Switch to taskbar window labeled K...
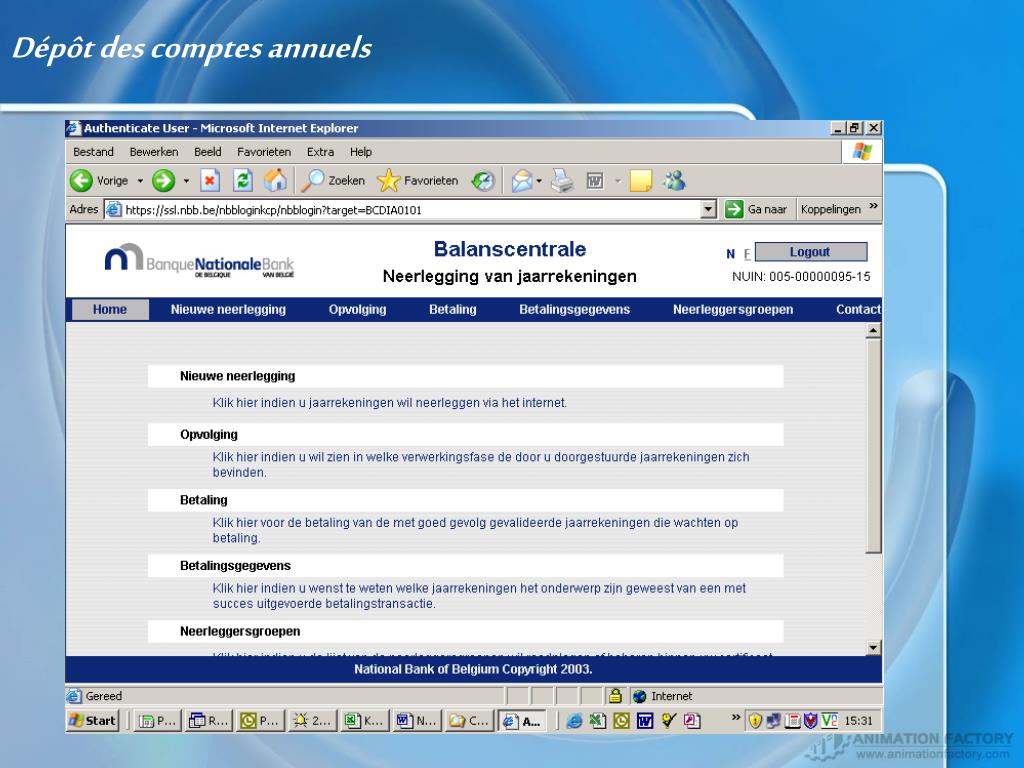1024x768 pixels. coord(364,721)
